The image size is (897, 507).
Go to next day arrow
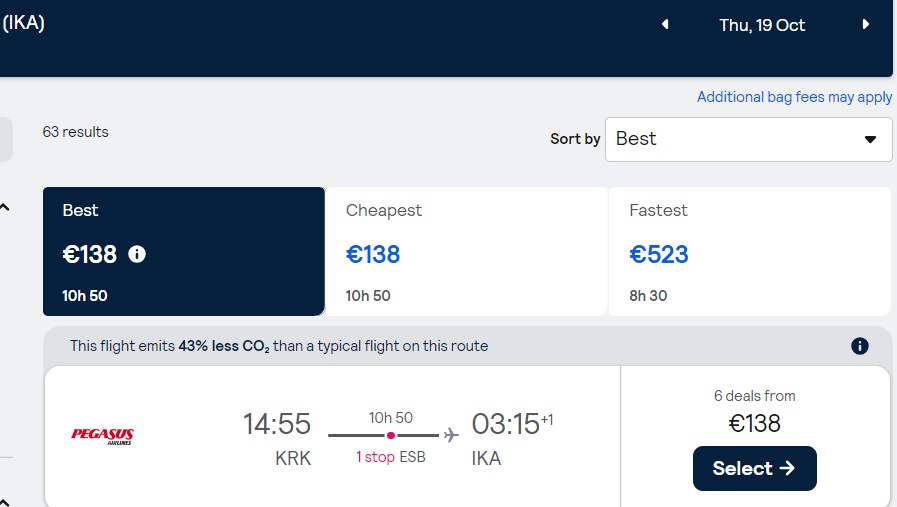point(866,24)
